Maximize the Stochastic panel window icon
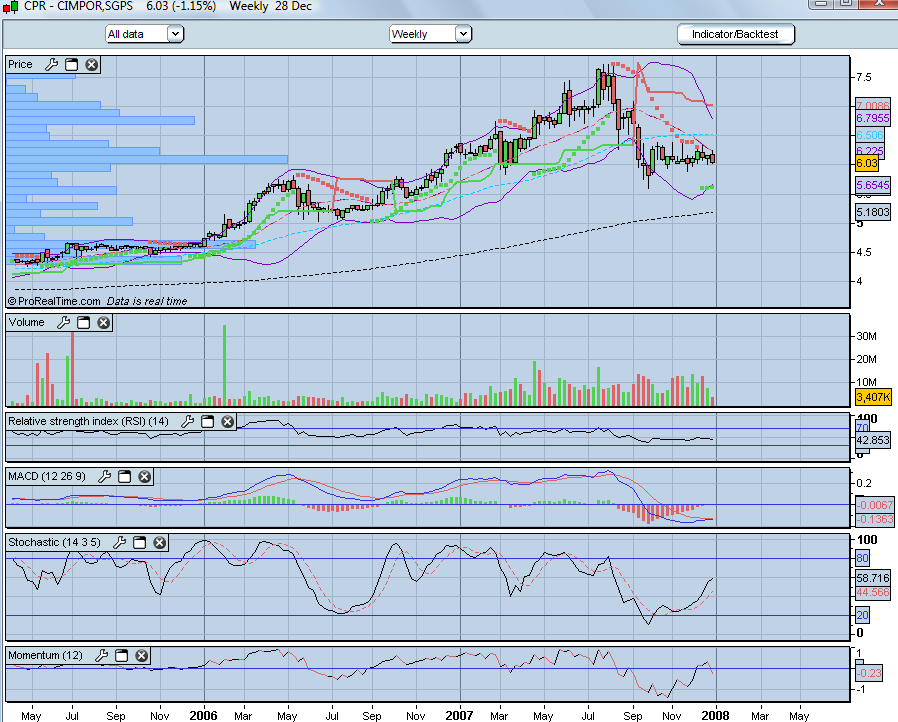The height and width of the screenshot is (722, 898). 139,542
